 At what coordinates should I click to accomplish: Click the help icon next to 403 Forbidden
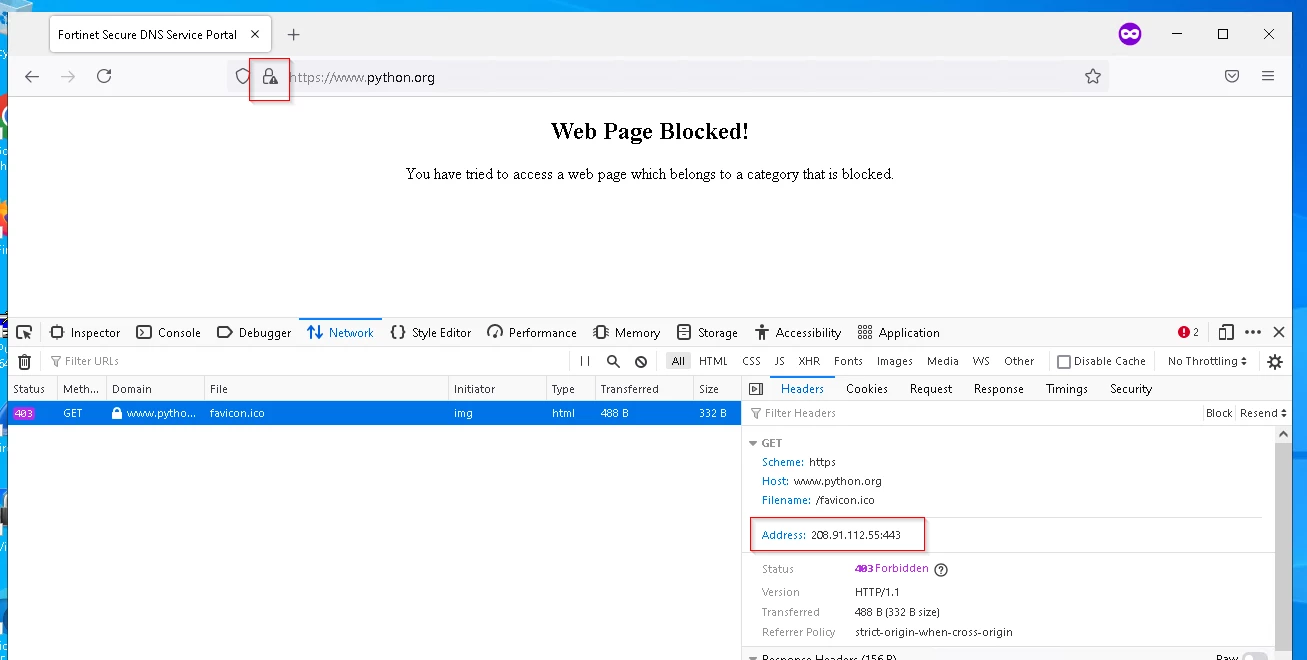940,570
